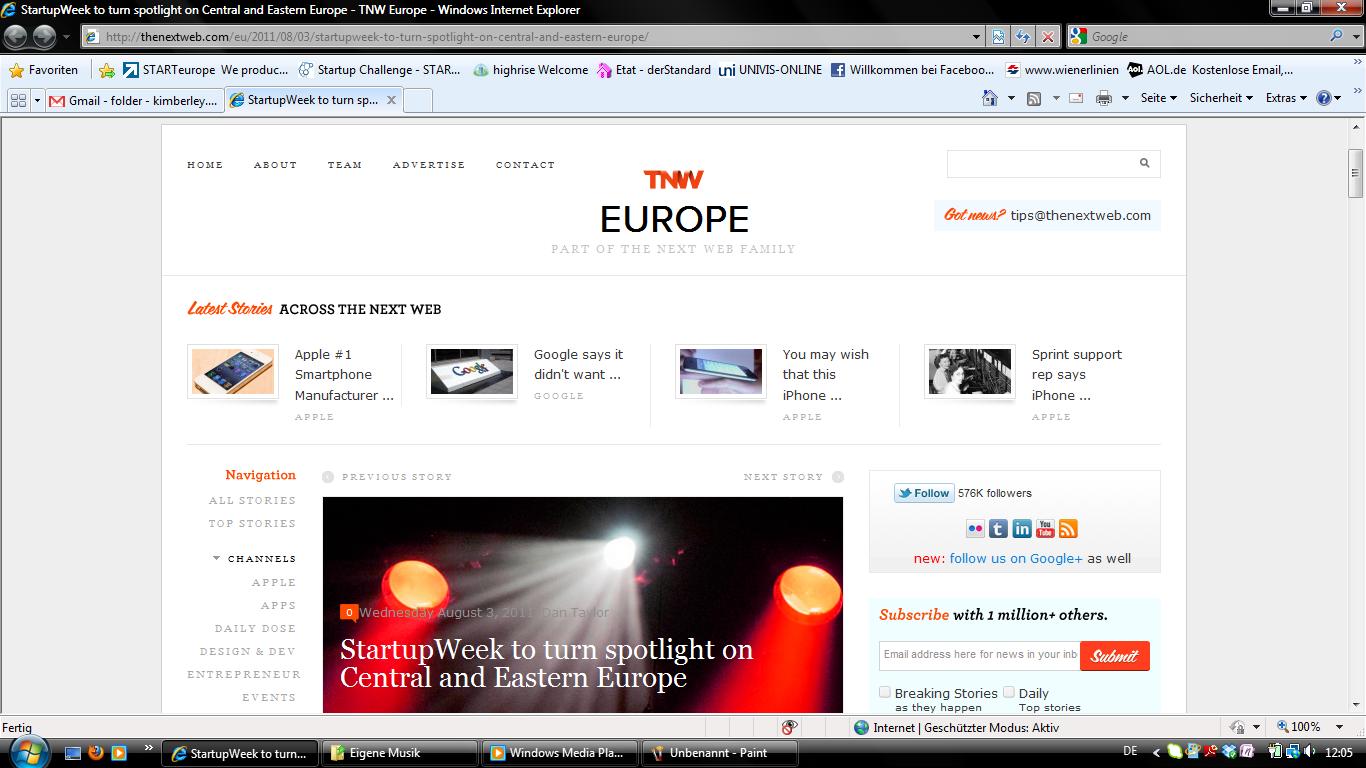This screenshot has width=1366, height=768.
Task: Enable the Breaking Stories checkbox
Action: pyautogui.click(x=885, y=692)
